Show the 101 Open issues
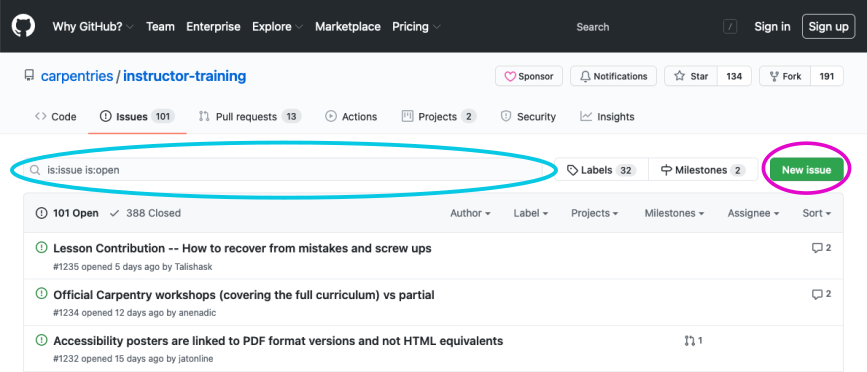The image size is (867, 372). (x=67, y=213)
